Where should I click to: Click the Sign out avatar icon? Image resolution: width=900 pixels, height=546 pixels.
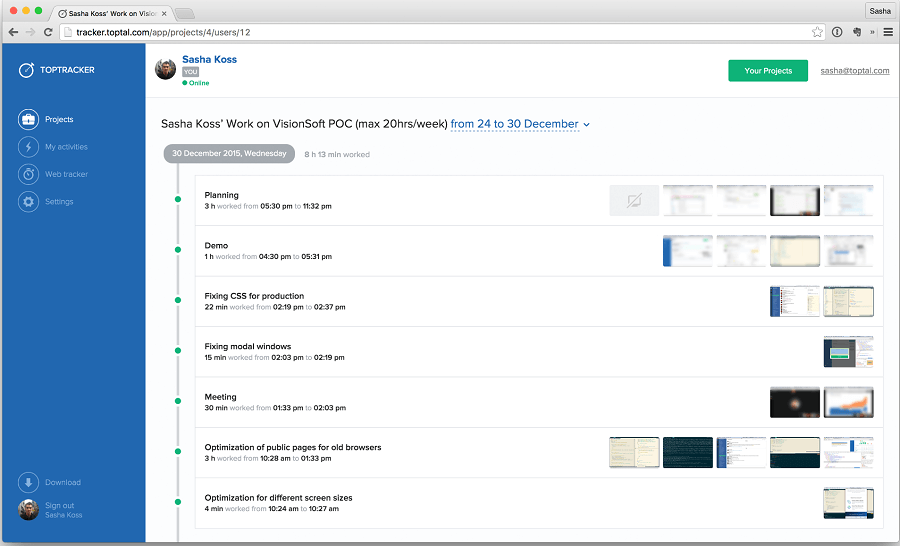pyautogui.click(x=28, y=510)
